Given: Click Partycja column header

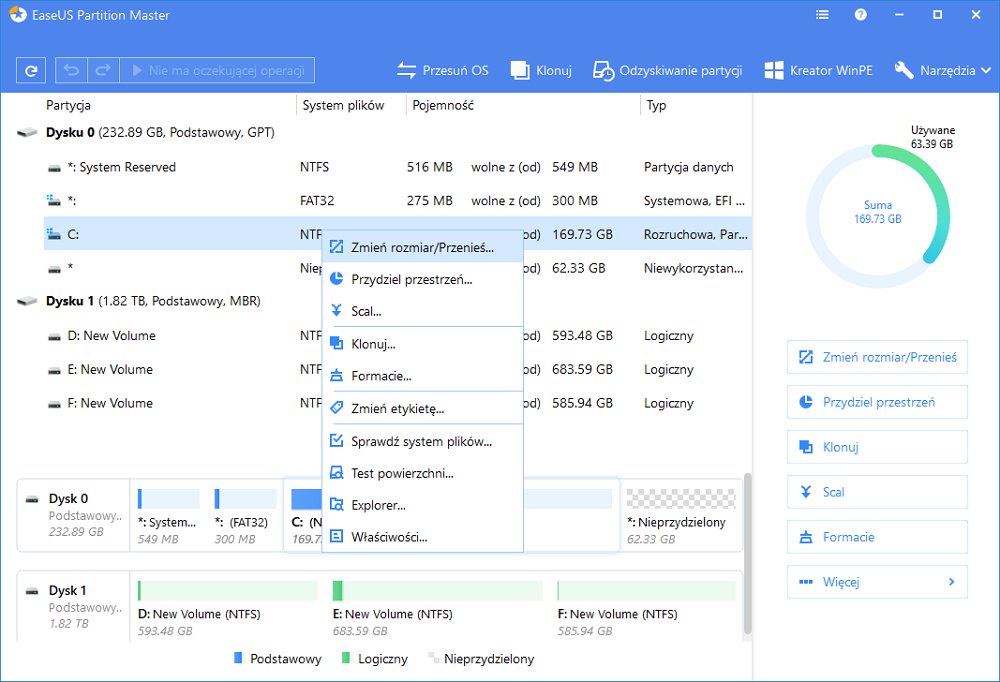Looking at the screenshot, I should coord(68,105).
